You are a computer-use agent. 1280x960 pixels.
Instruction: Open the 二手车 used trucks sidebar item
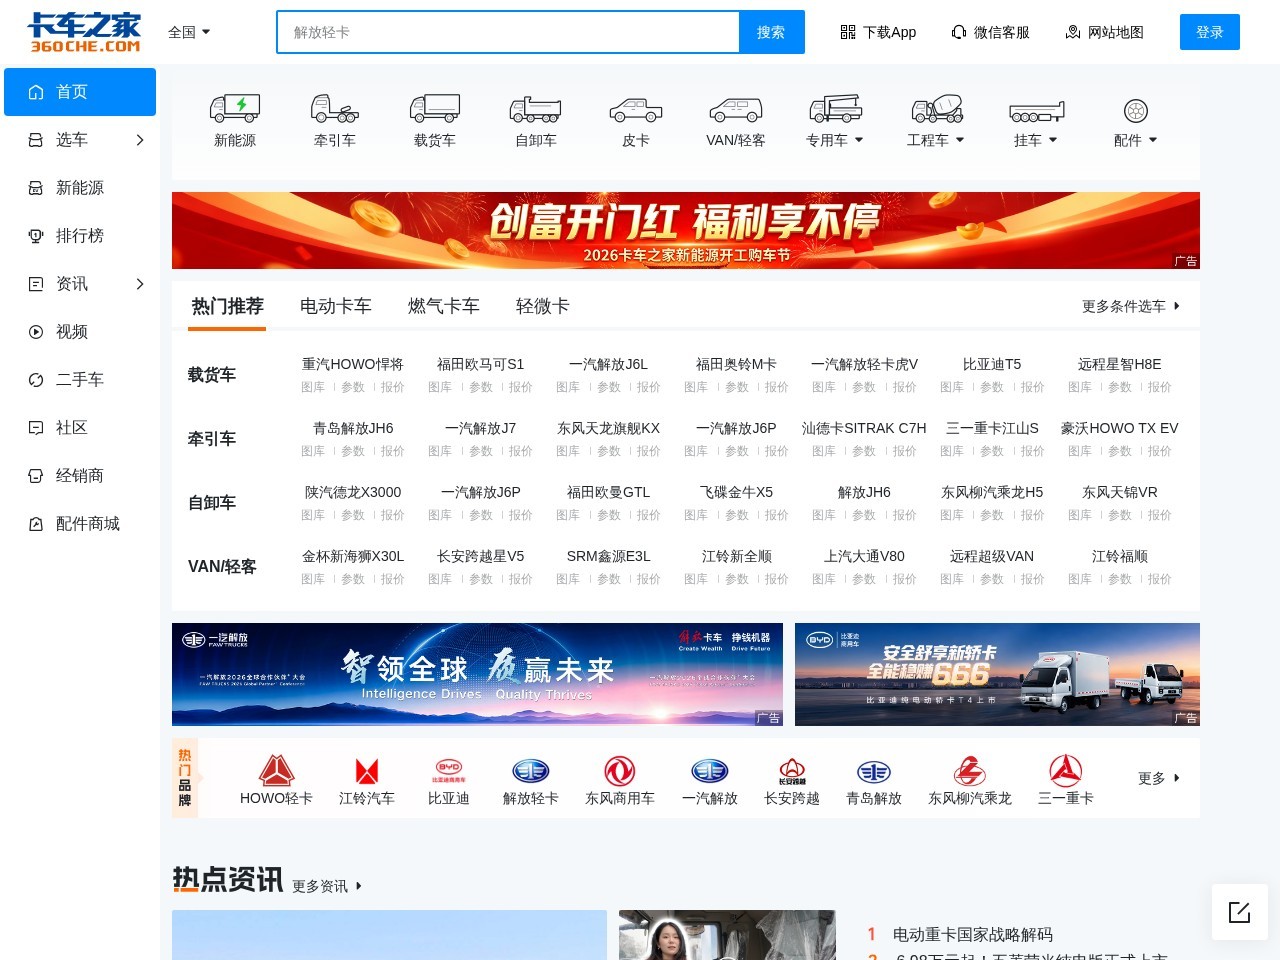pos(80,380)
